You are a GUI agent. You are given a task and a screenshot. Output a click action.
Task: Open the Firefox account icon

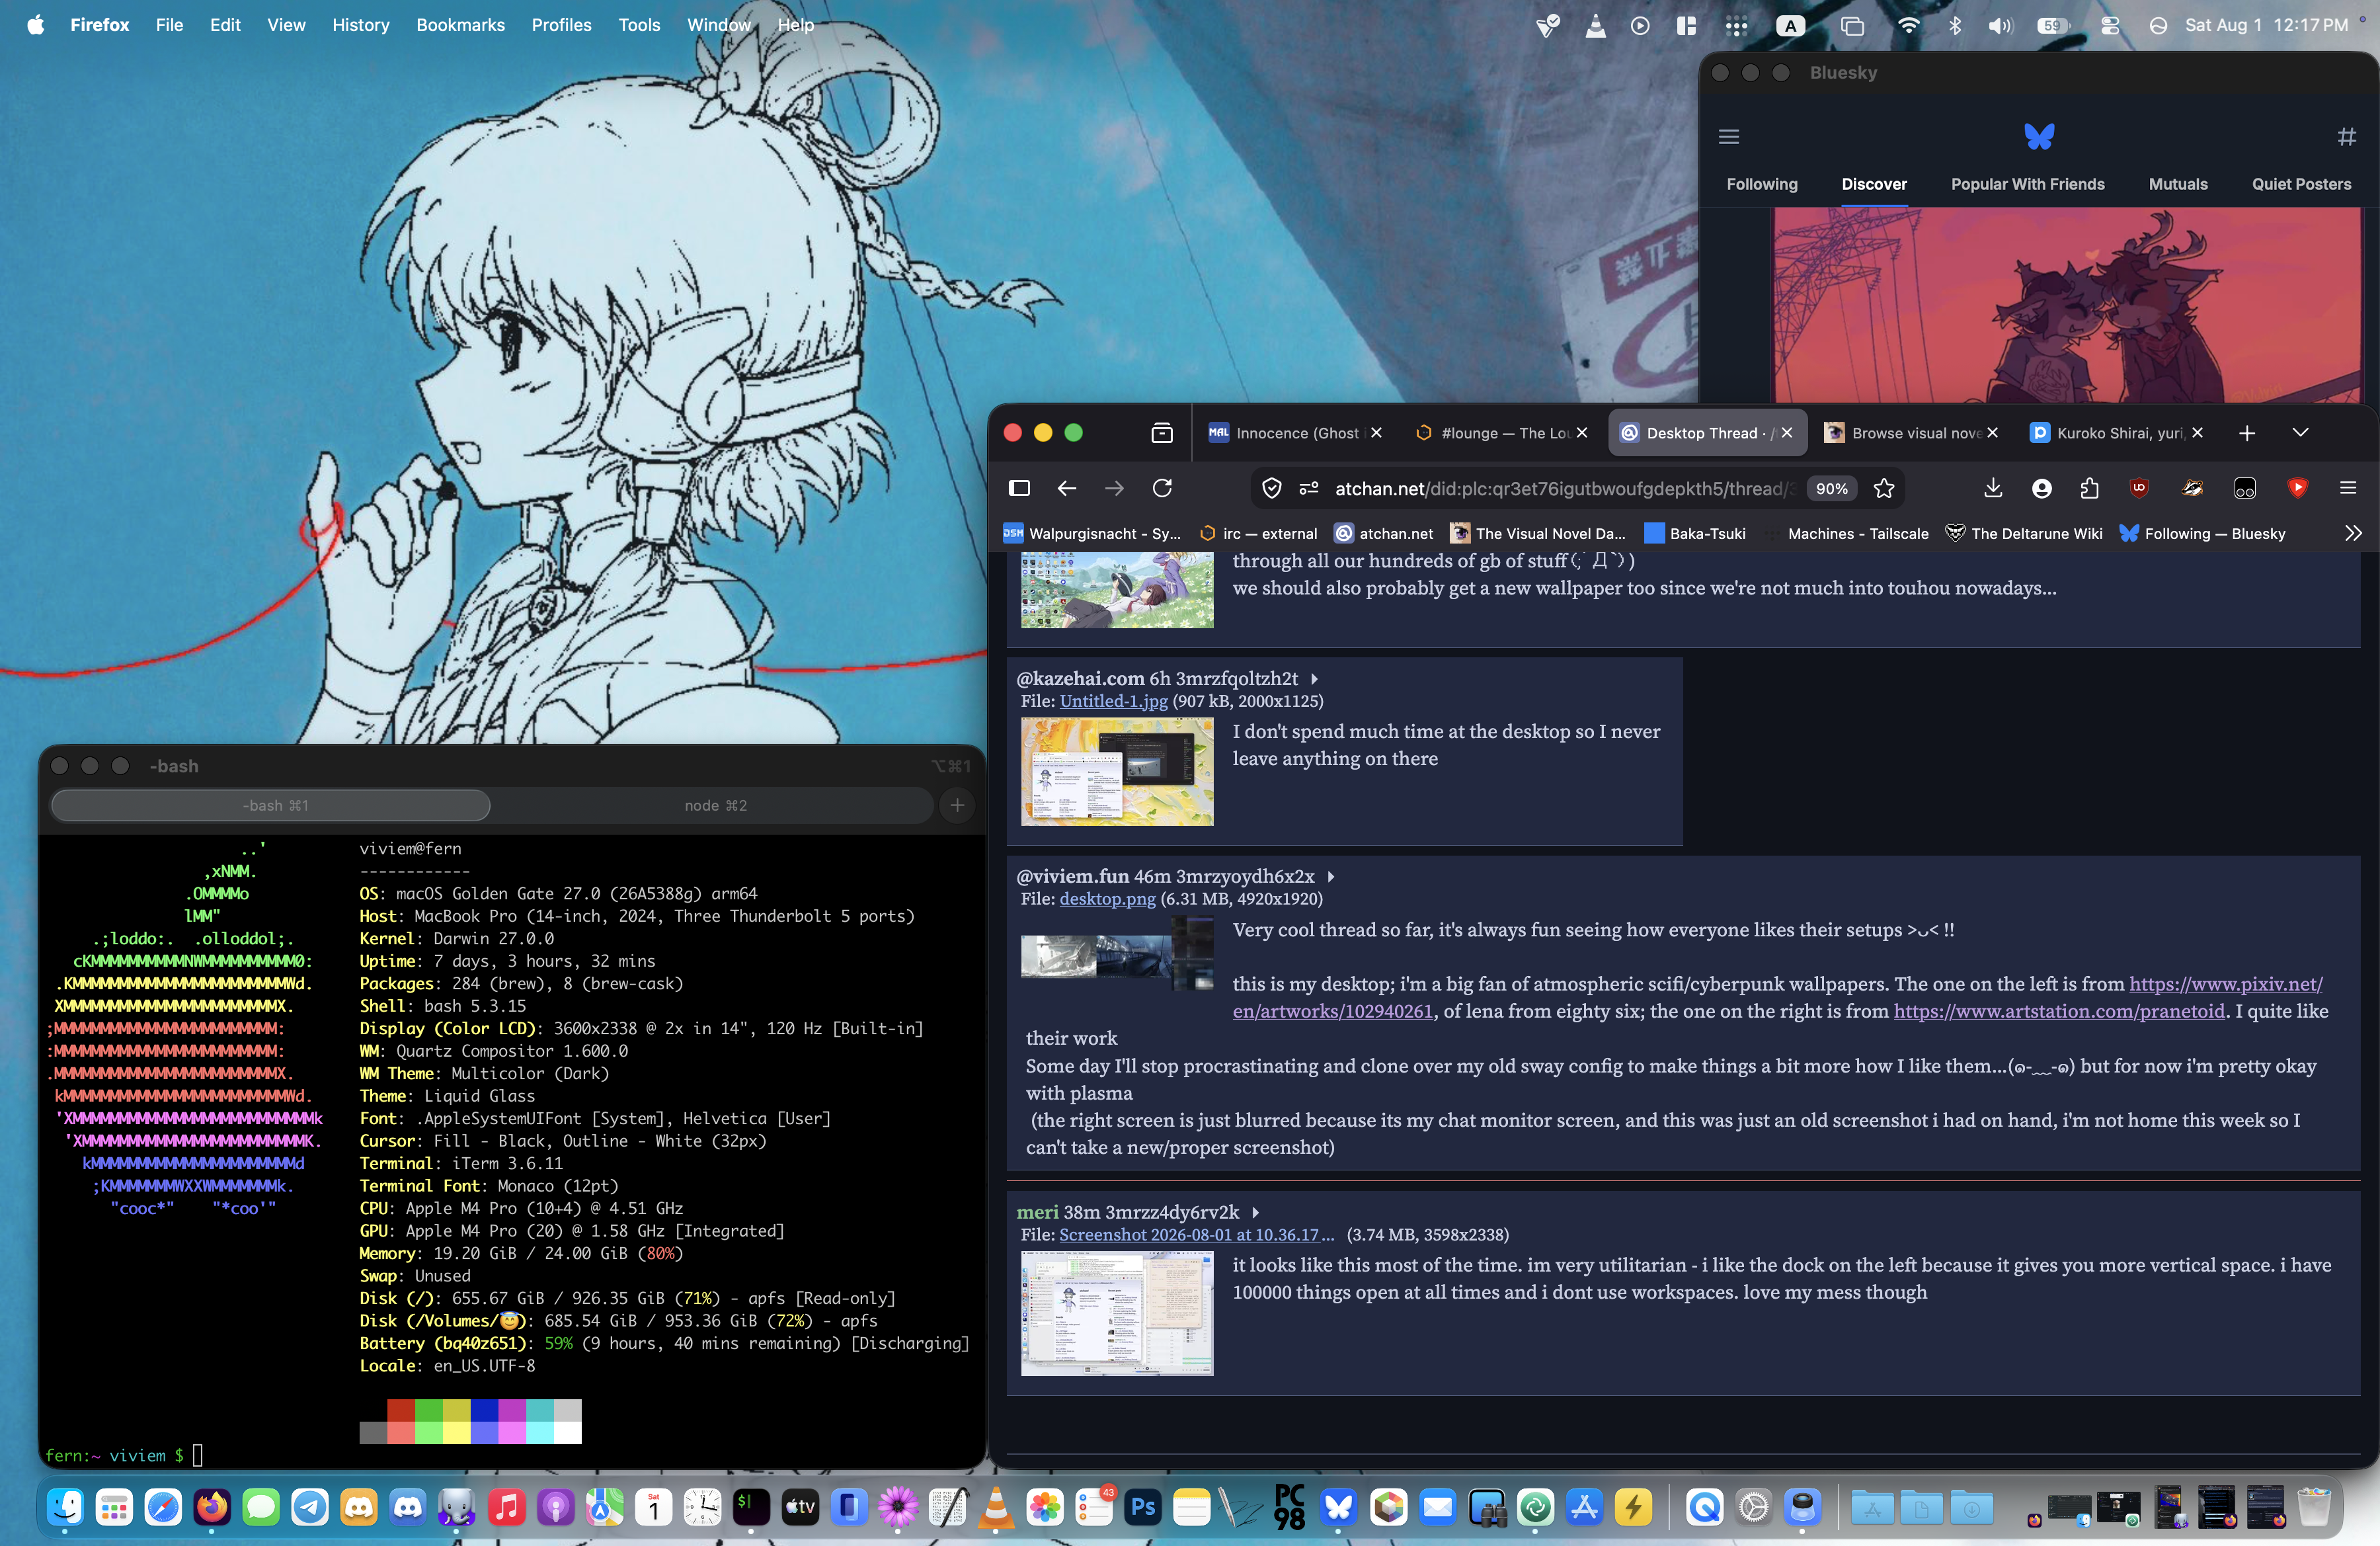click(2042, 488)
